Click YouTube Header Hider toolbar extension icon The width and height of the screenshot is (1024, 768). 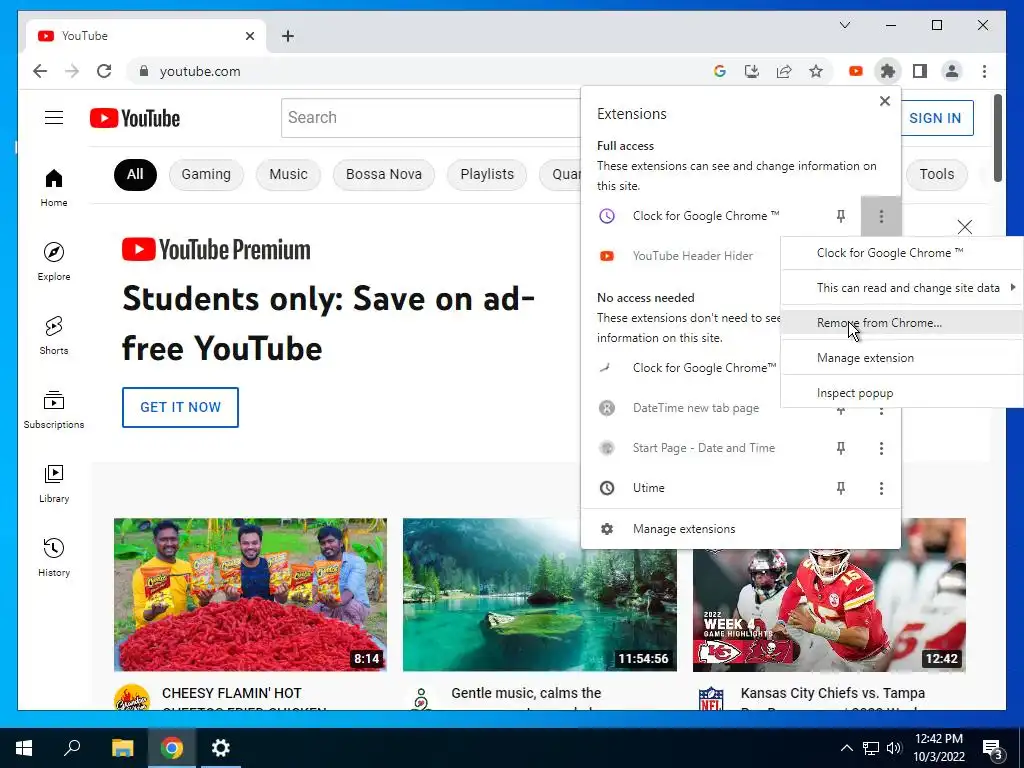856,71
